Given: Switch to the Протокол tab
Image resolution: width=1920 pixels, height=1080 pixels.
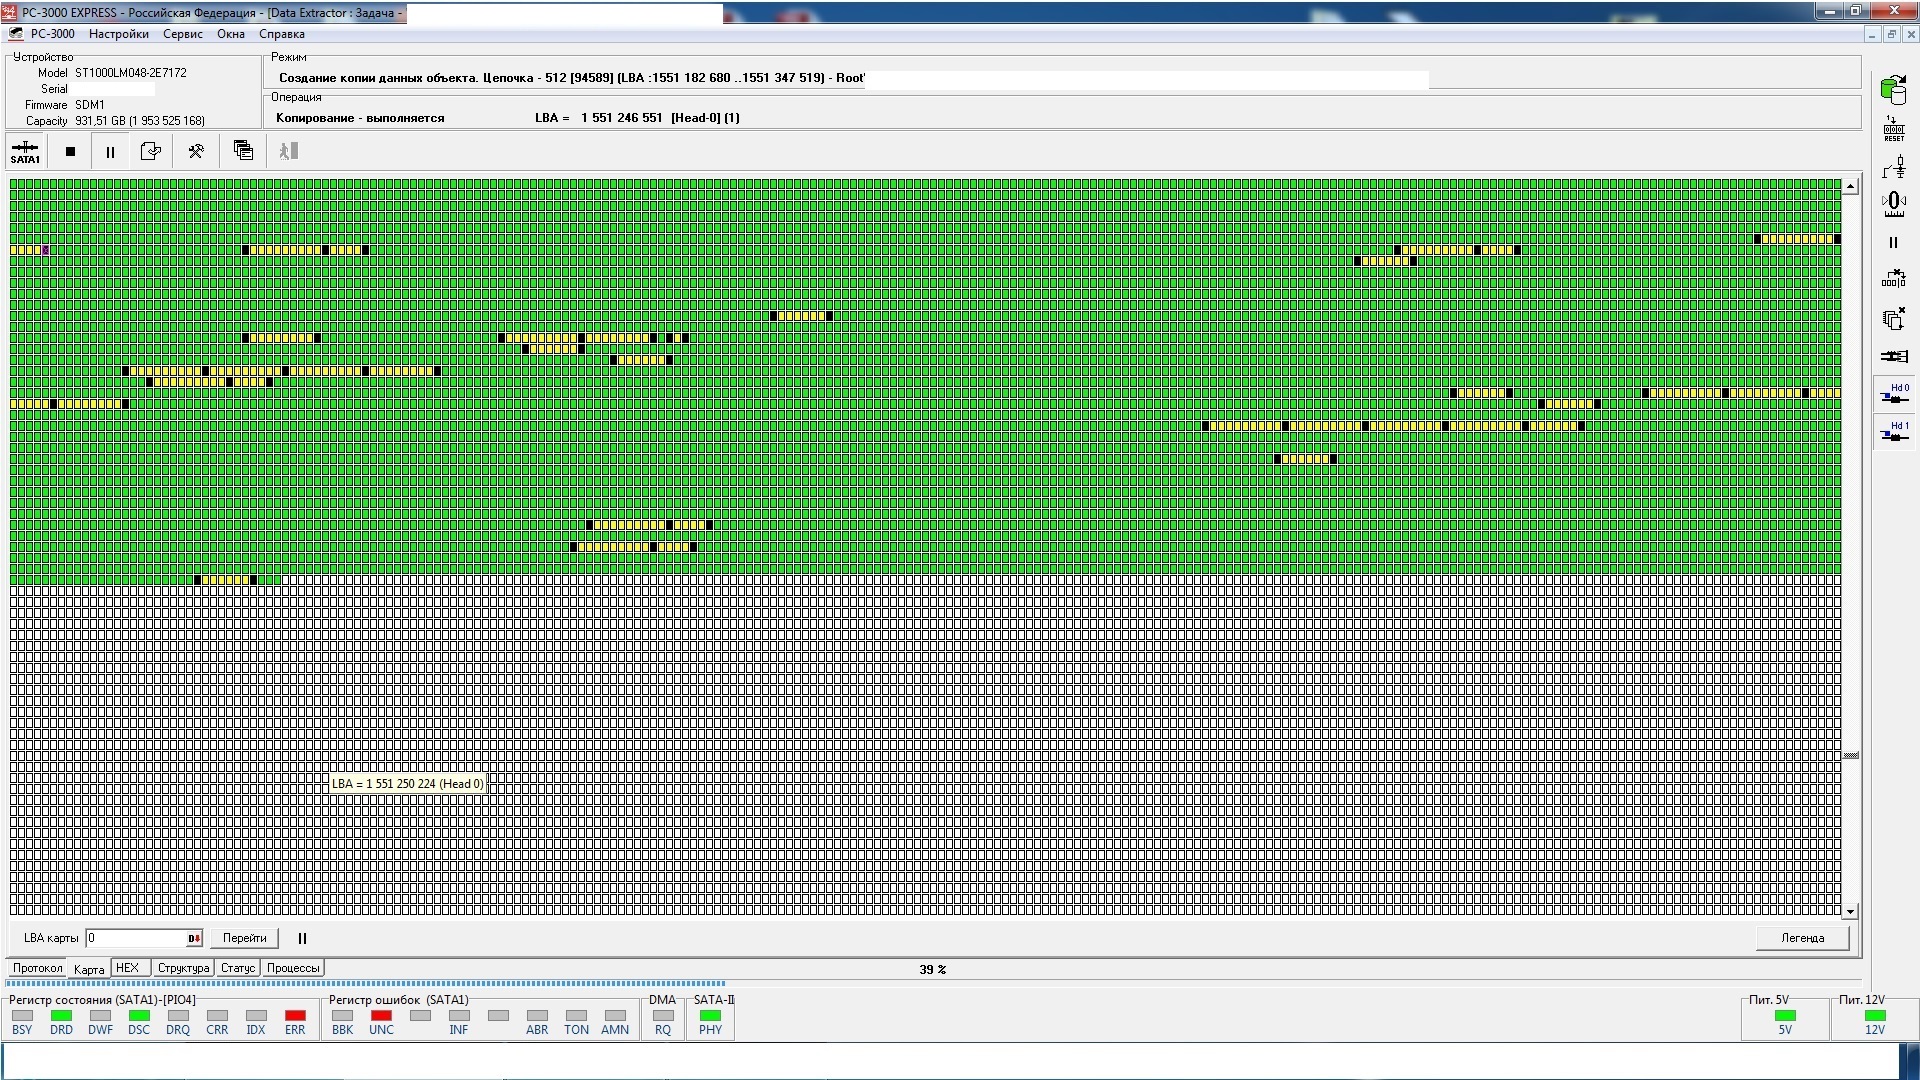Looking at the screenshot, I should (38, 968).
